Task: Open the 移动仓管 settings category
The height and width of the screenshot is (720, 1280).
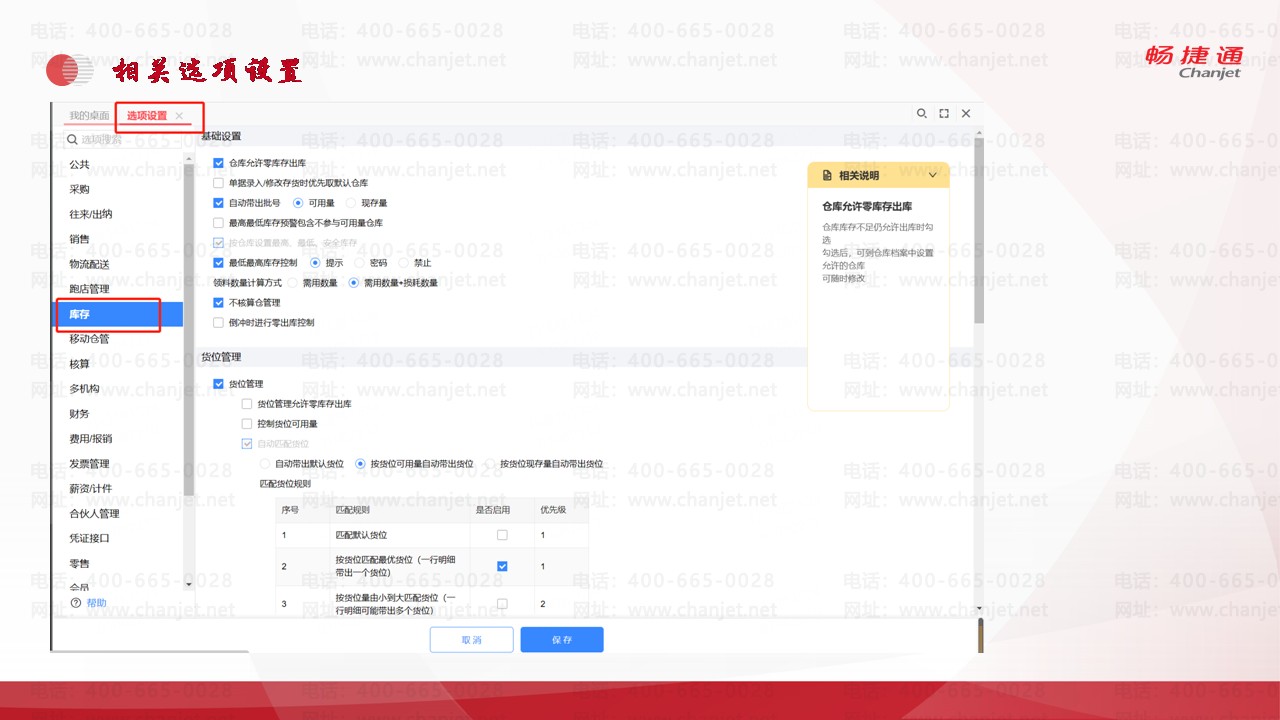Action: tap(89, 339)
